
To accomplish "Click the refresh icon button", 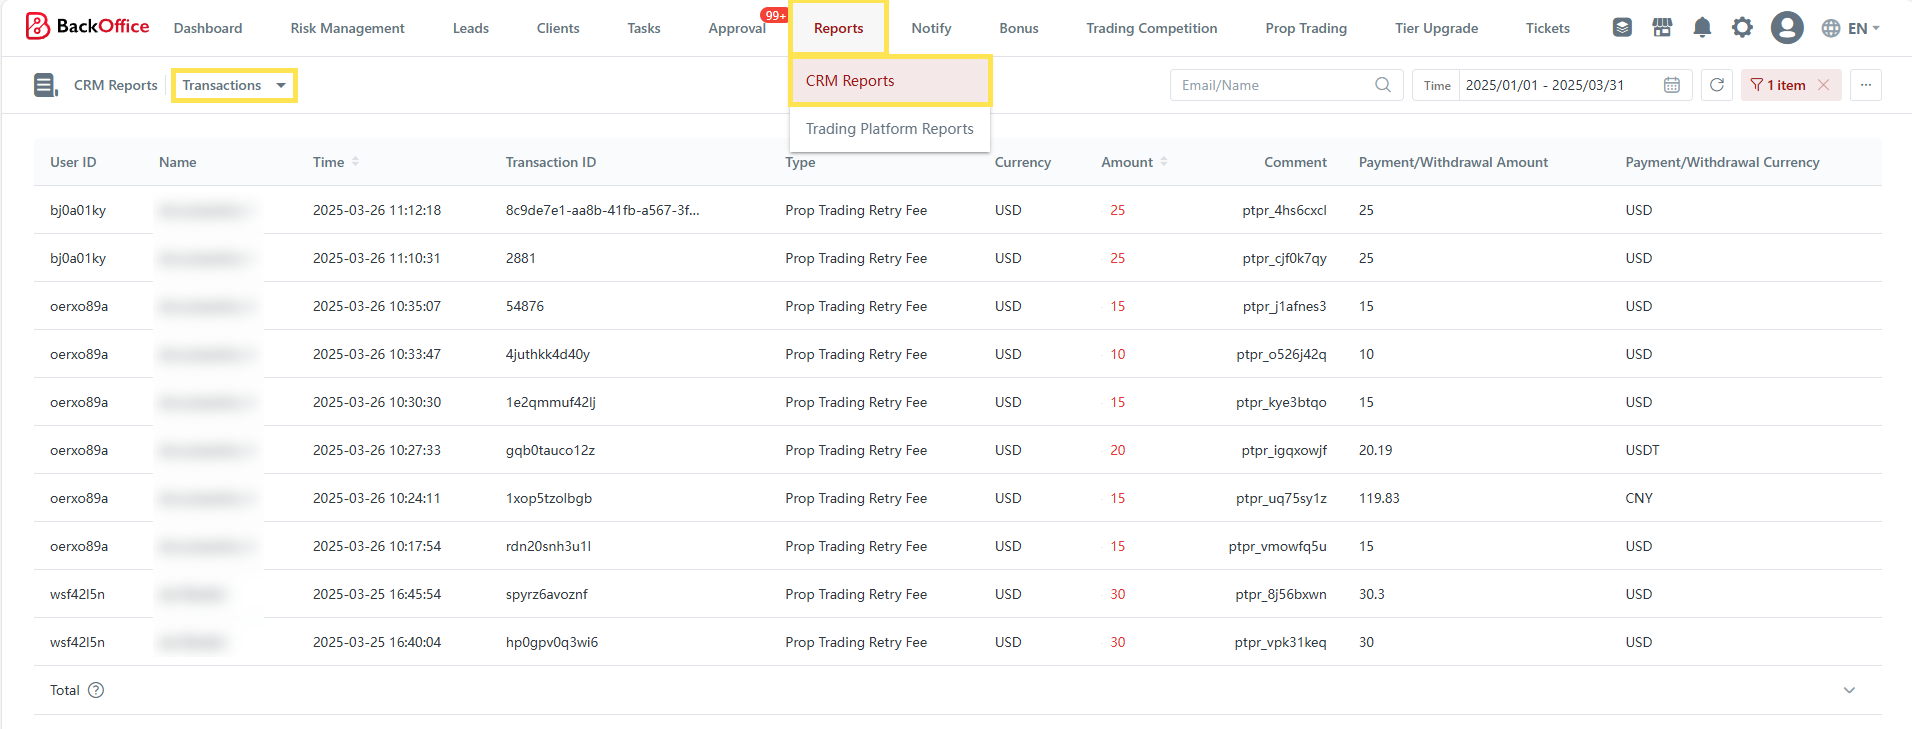I will coord(1717,85).
